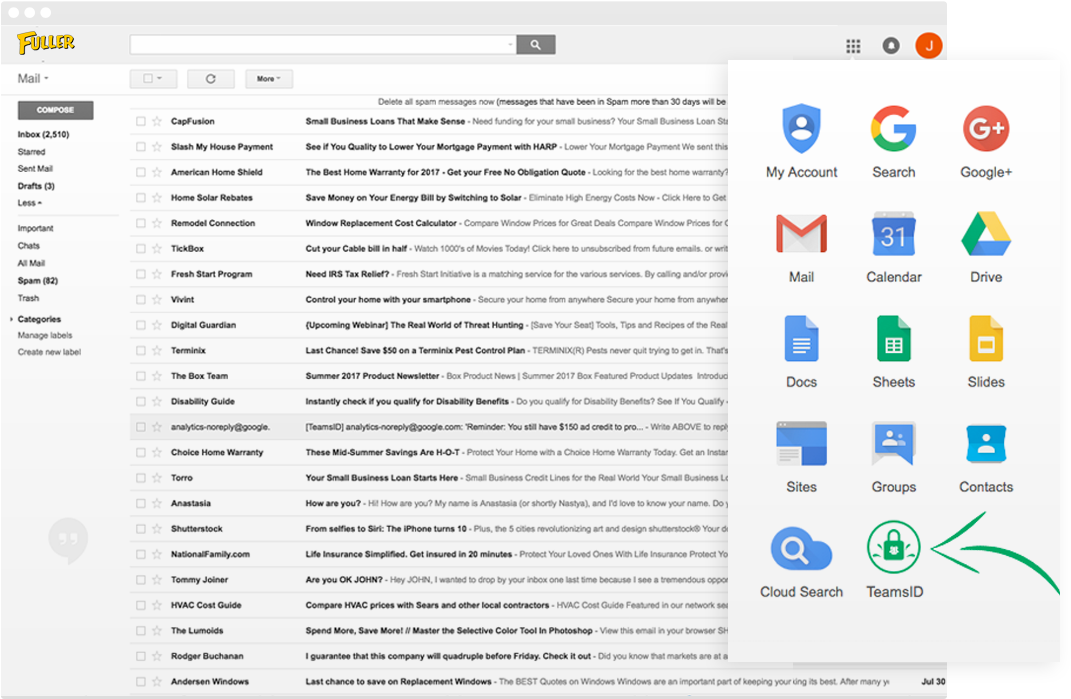Launch the Docs app
The width and height of the screenshot is (1071, 699).
[801, 352]
